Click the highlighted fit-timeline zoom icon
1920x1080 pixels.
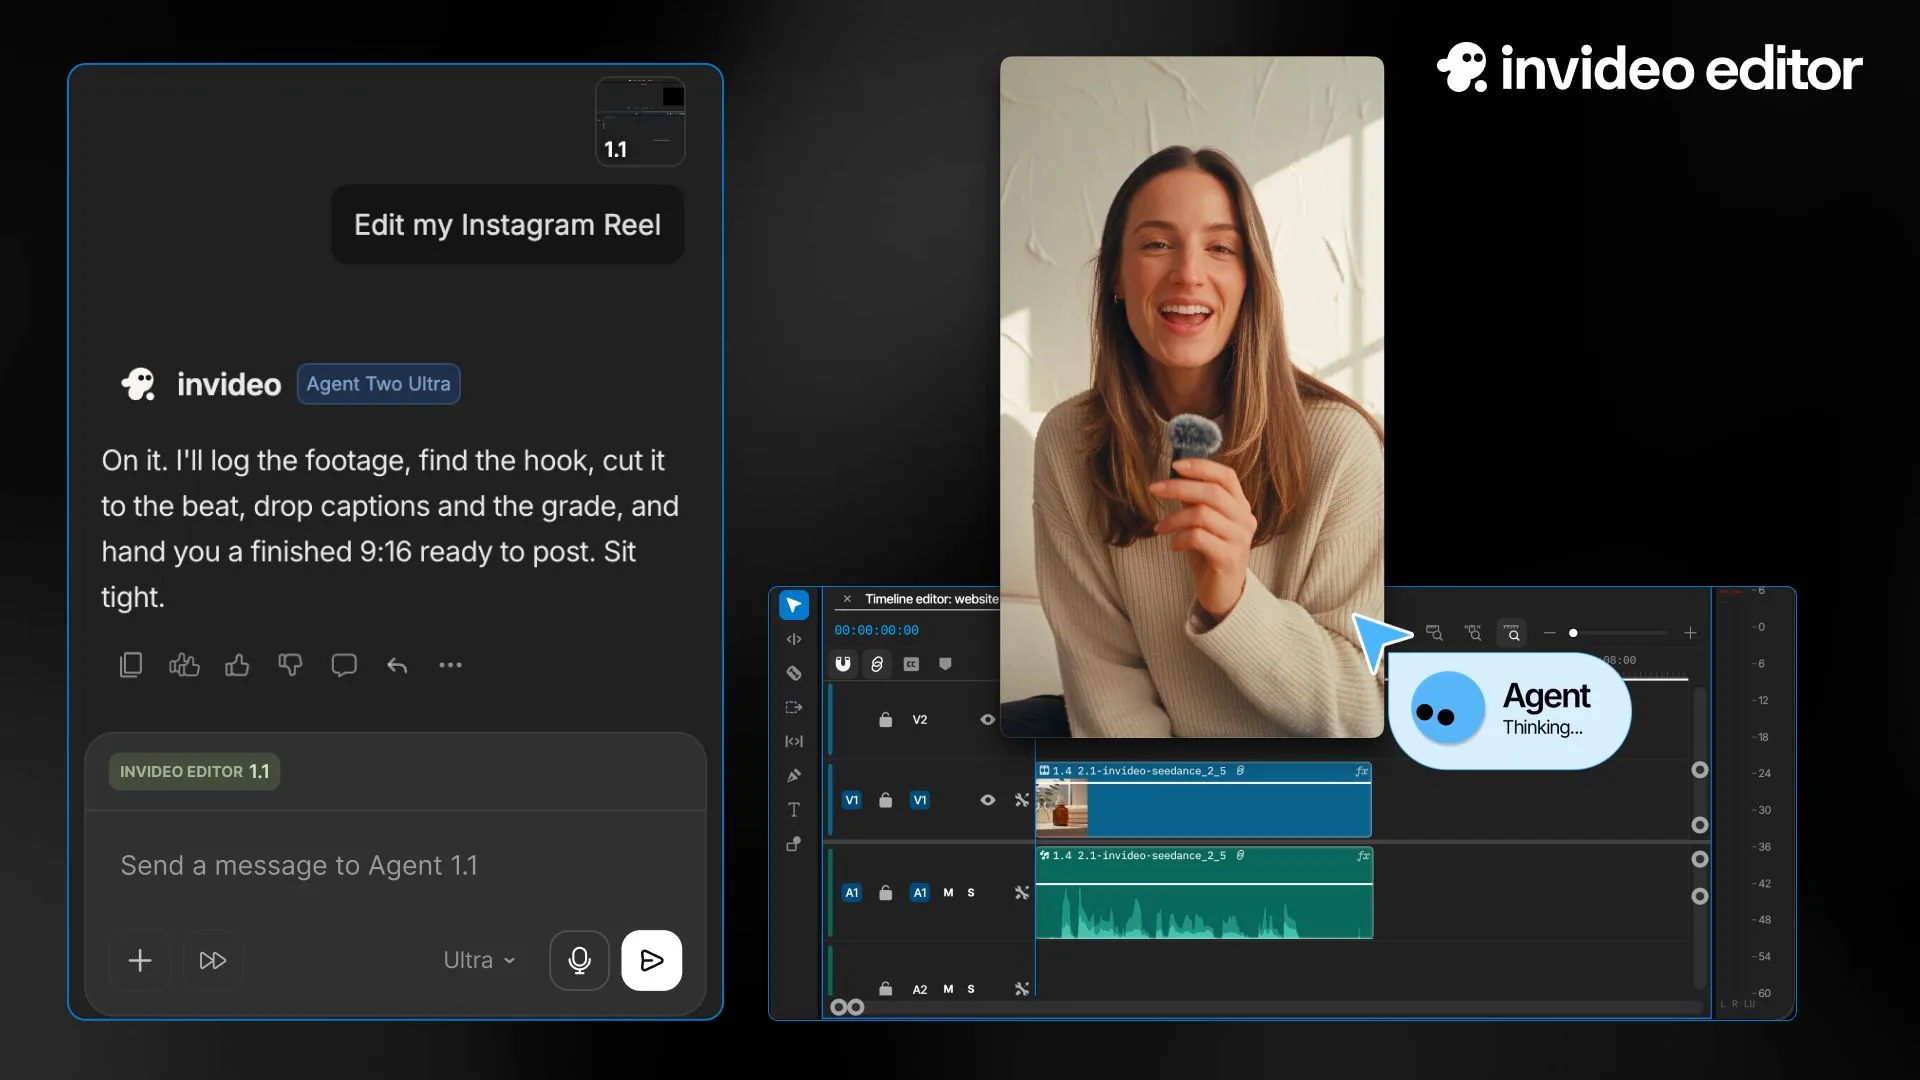point(1512,633)
